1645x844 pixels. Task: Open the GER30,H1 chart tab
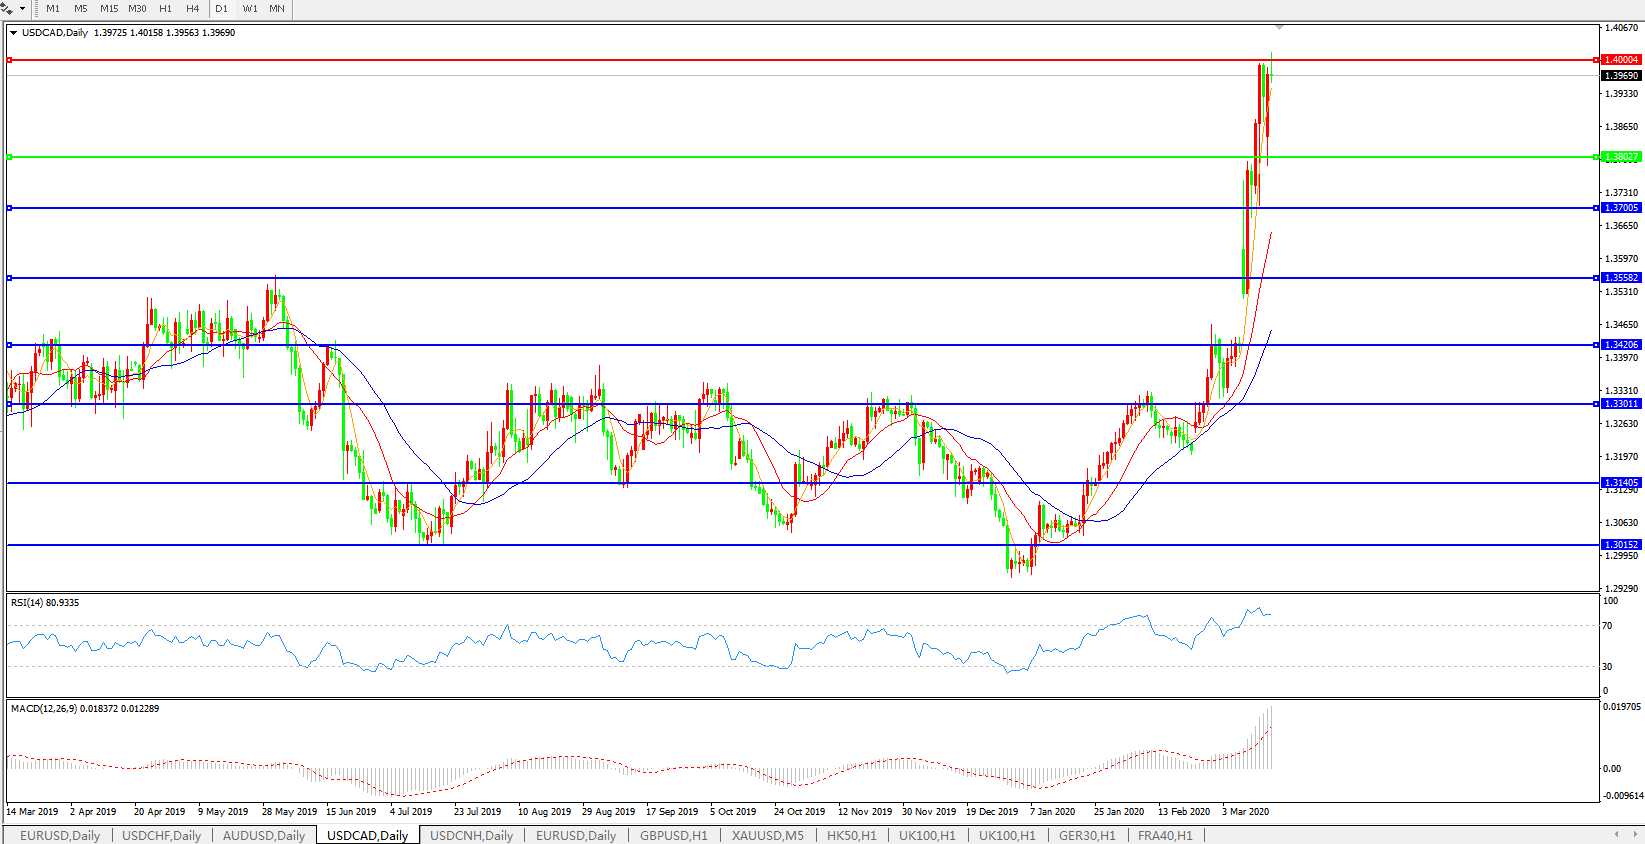[1087, 835]
